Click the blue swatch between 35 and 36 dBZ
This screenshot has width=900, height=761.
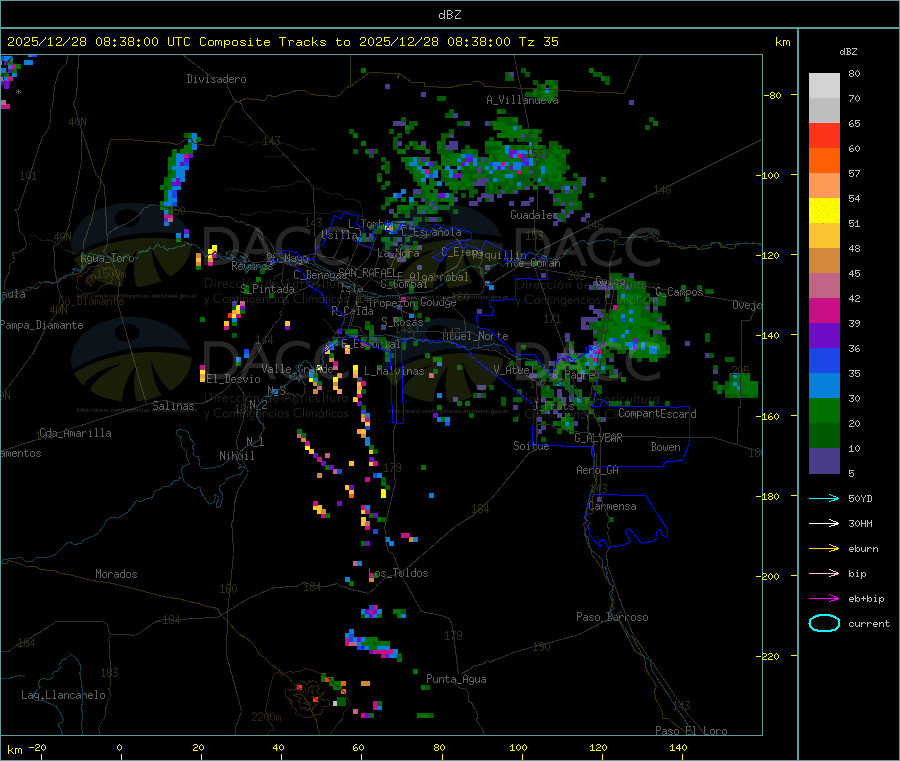(824, 360)
